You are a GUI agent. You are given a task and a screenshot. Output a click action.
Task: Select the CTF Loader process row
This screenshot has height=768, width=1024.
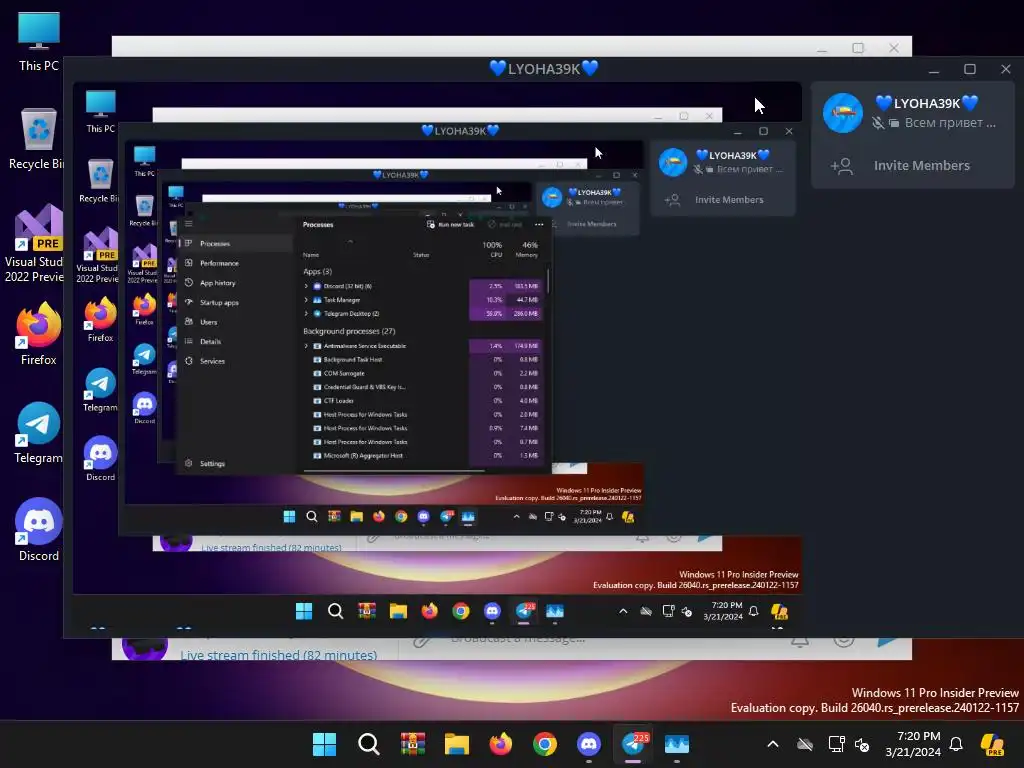tap(422, 401)
